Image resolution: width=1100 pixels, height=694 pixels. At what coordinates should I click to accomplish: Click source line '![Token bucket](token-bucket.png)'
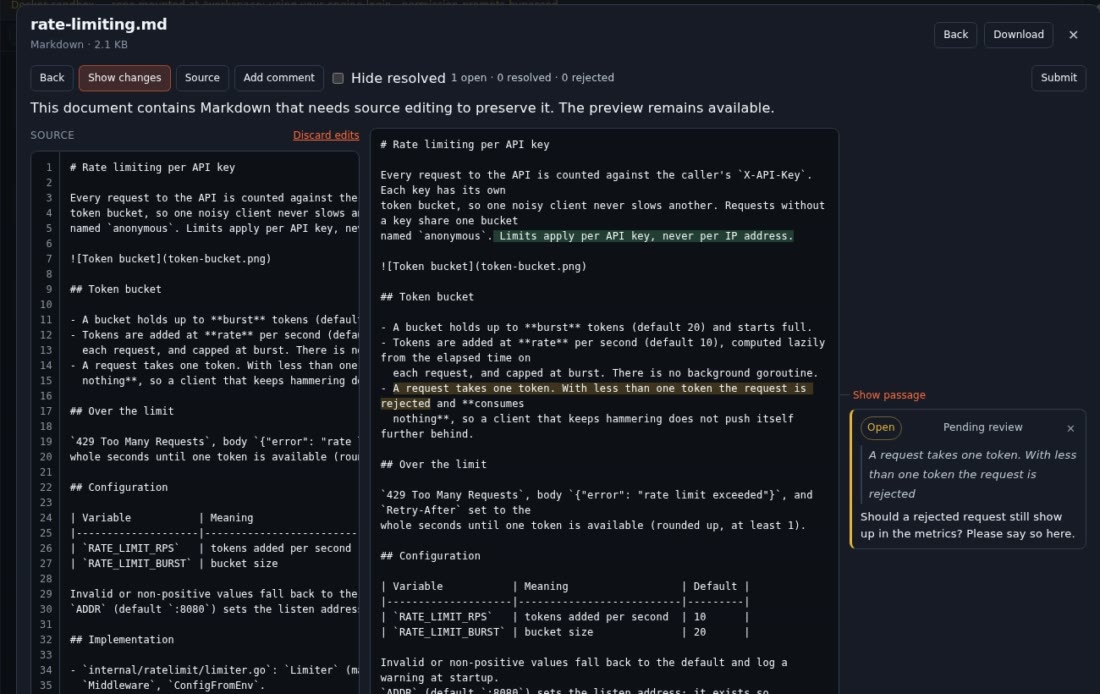pos(170,259)
